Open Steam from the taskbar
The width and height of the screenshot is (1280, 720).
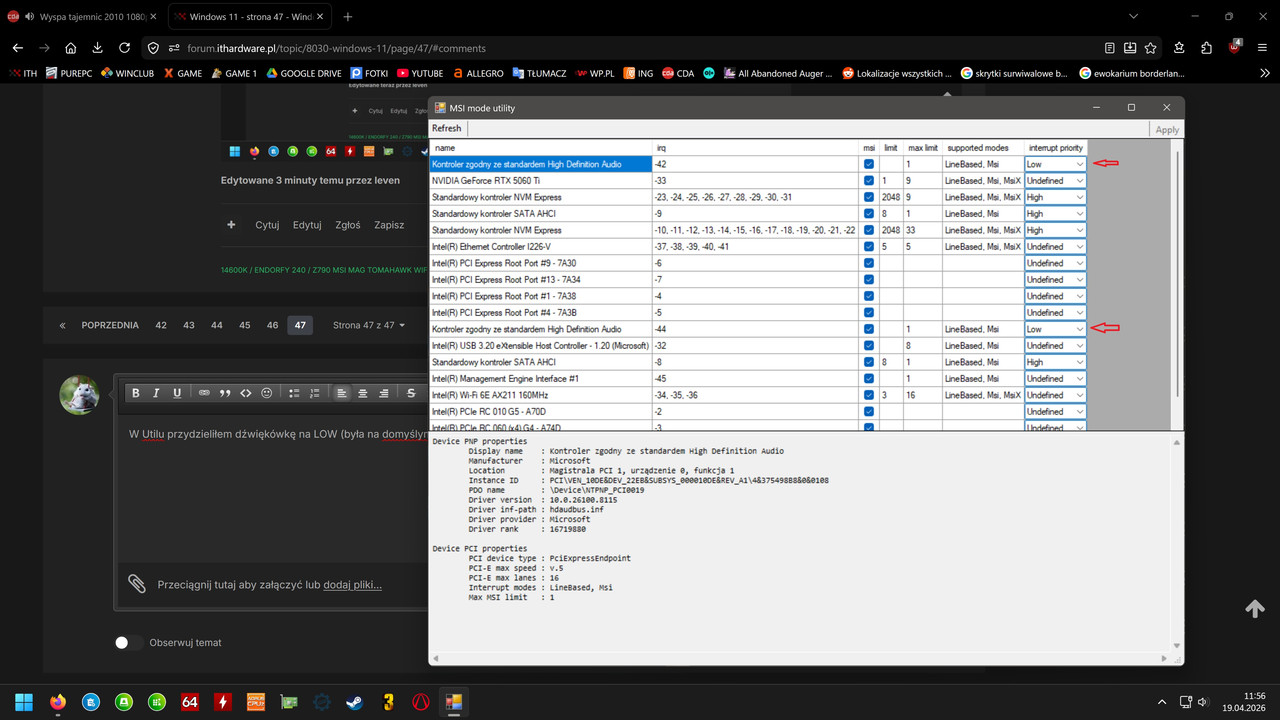354,702
